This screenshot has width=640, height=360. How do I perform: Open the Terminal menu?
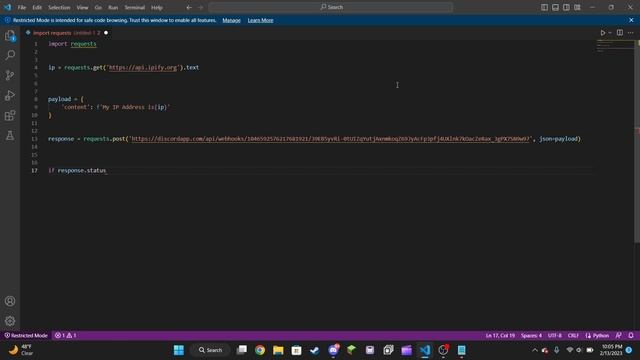pos(135,7)
